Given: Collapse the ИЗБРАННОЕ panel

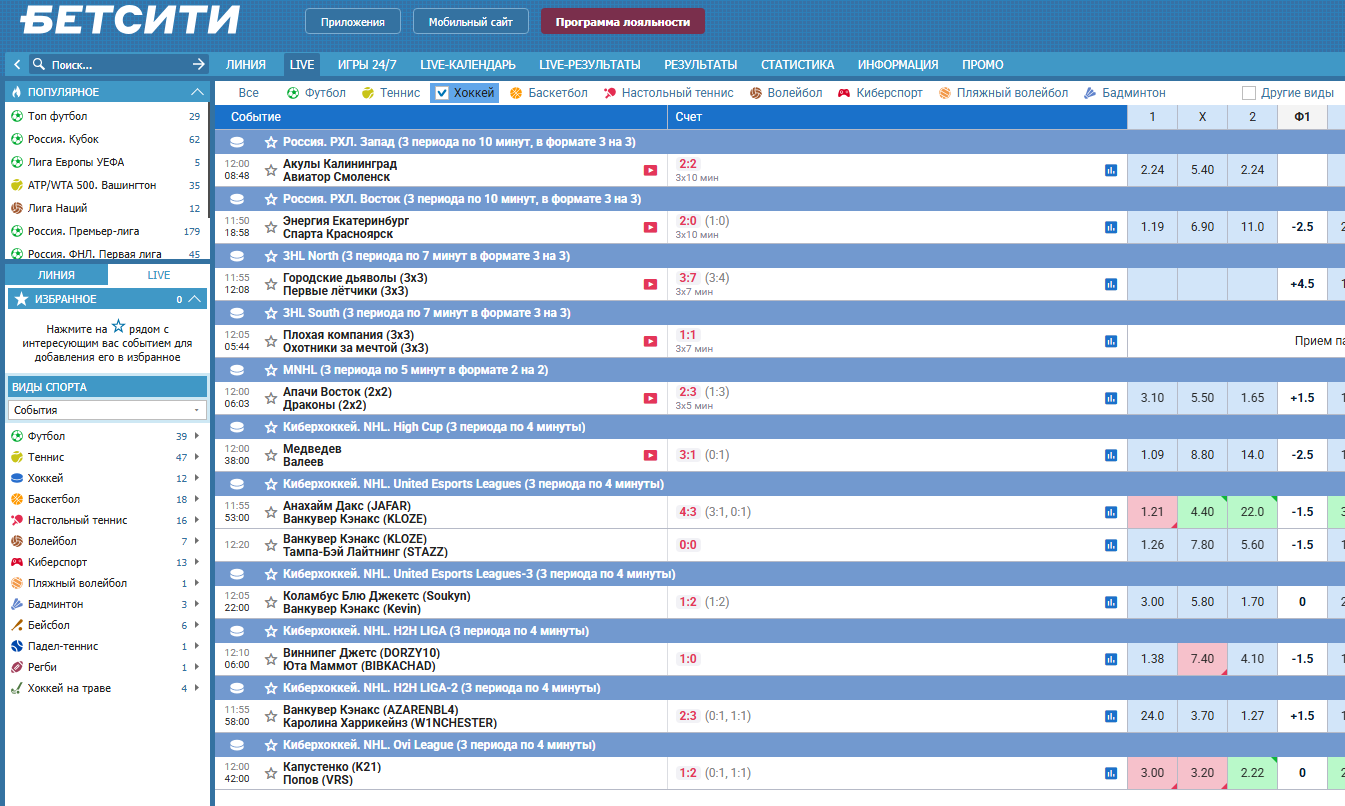Looking at the screenshot, I should pos(195,299).
